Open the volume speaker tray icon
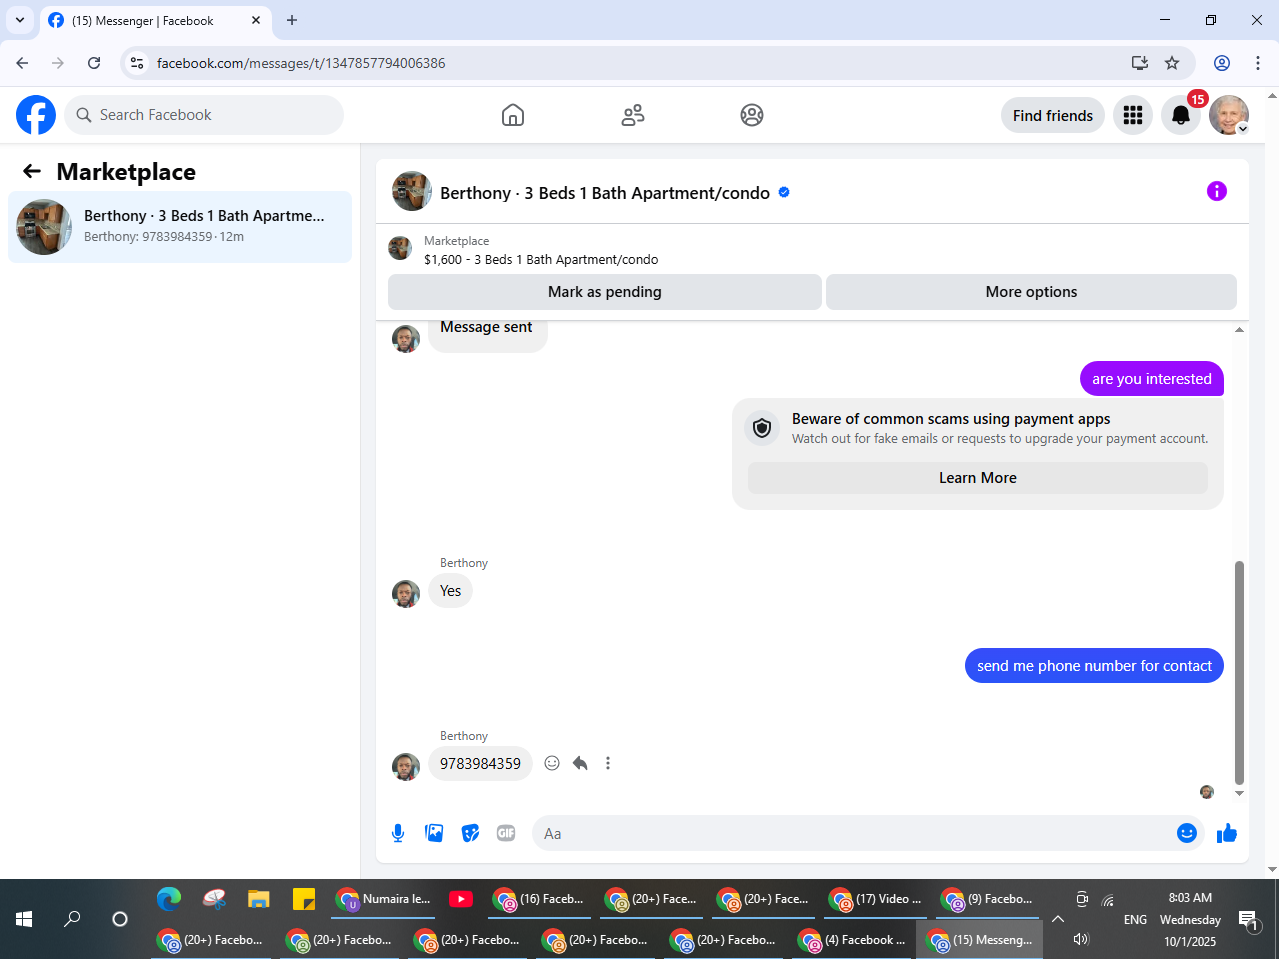 click(x=1081, y=939)
